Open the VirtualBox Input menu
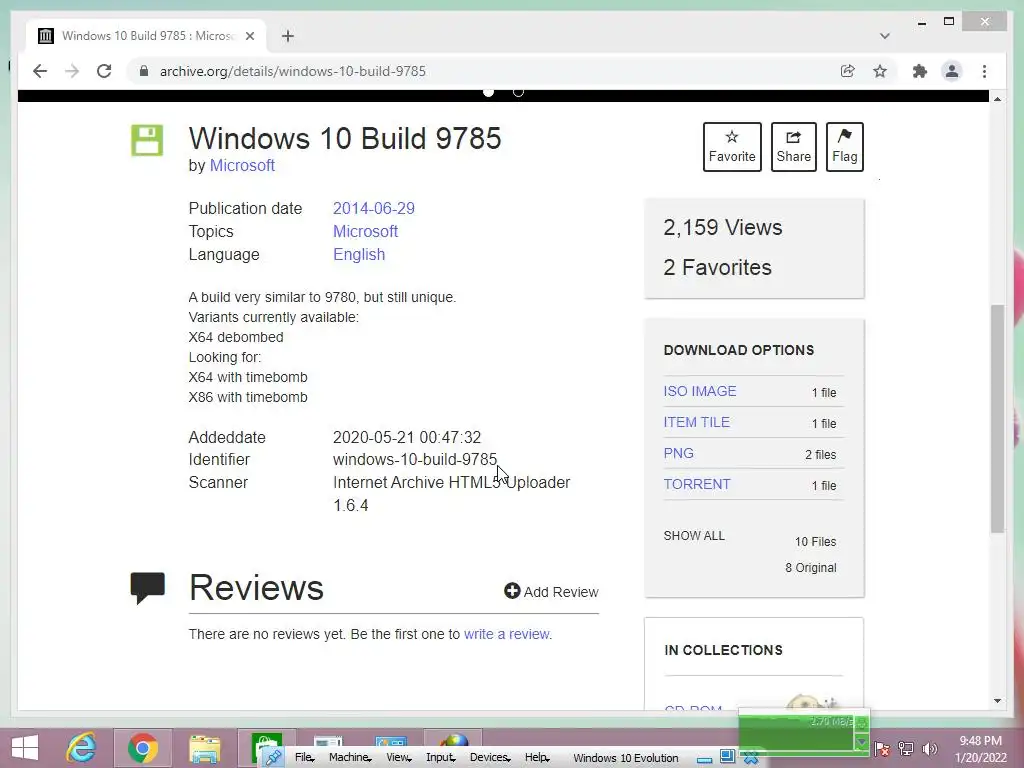The width and height of the screenshot is (1024, 768). 440,758
